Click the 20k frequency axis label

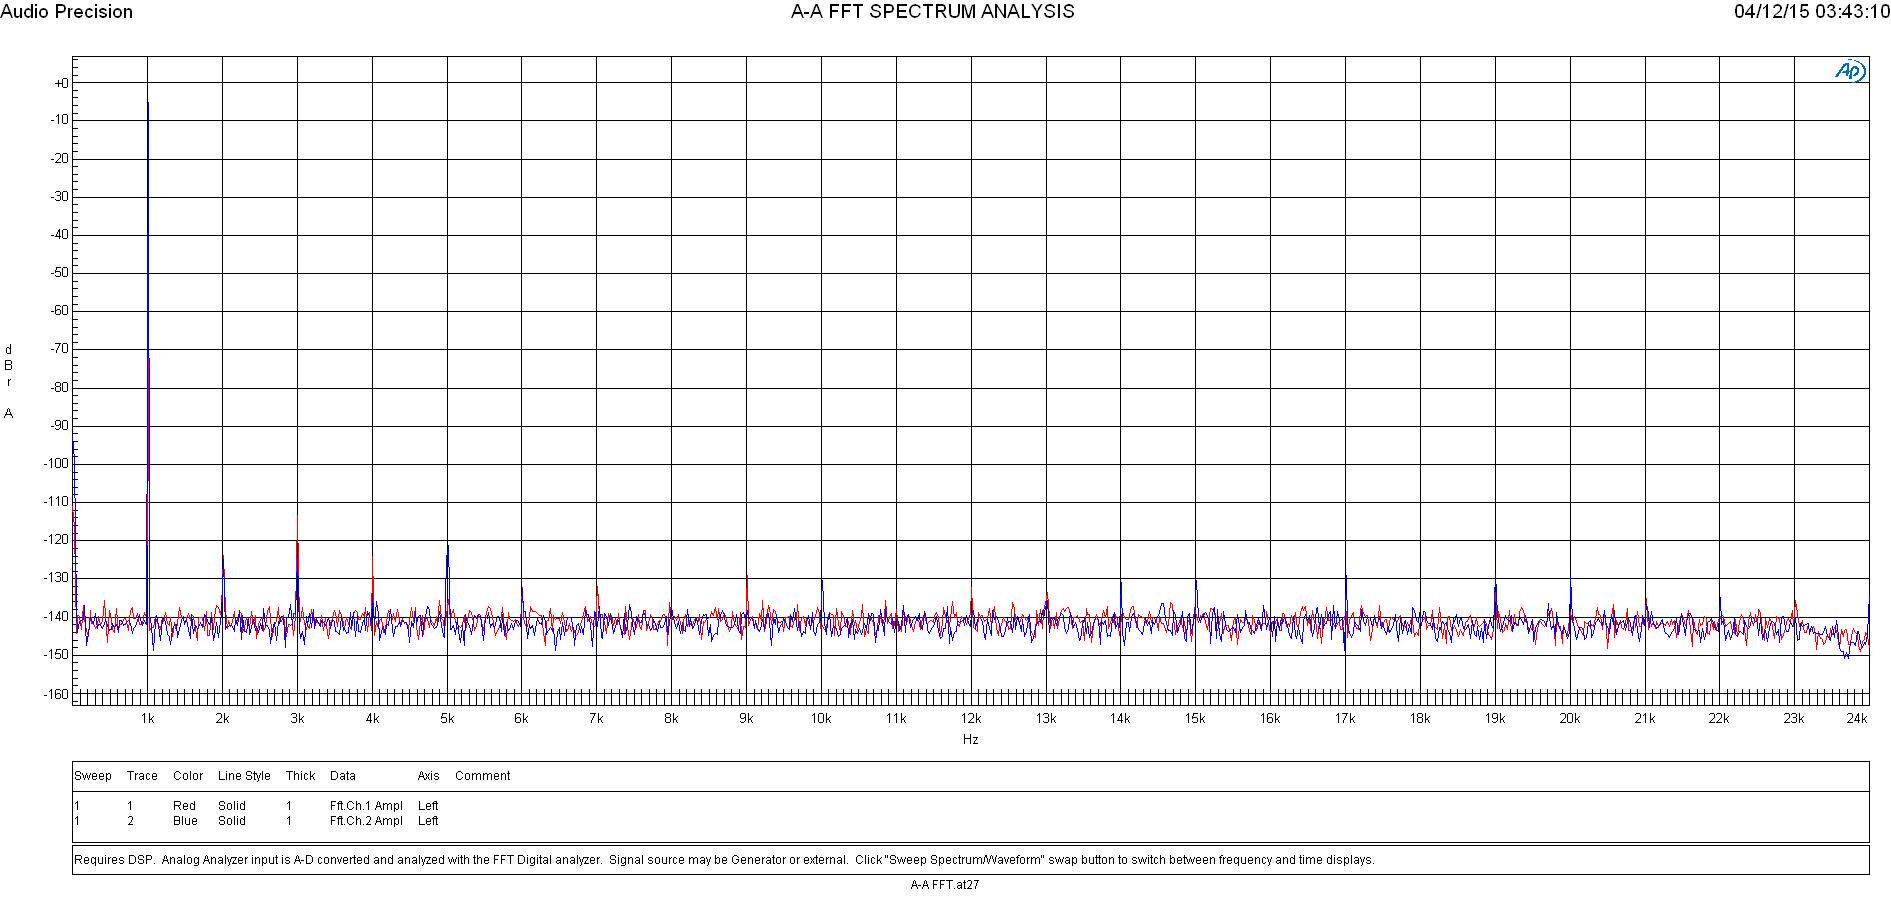click(1569, 719)
